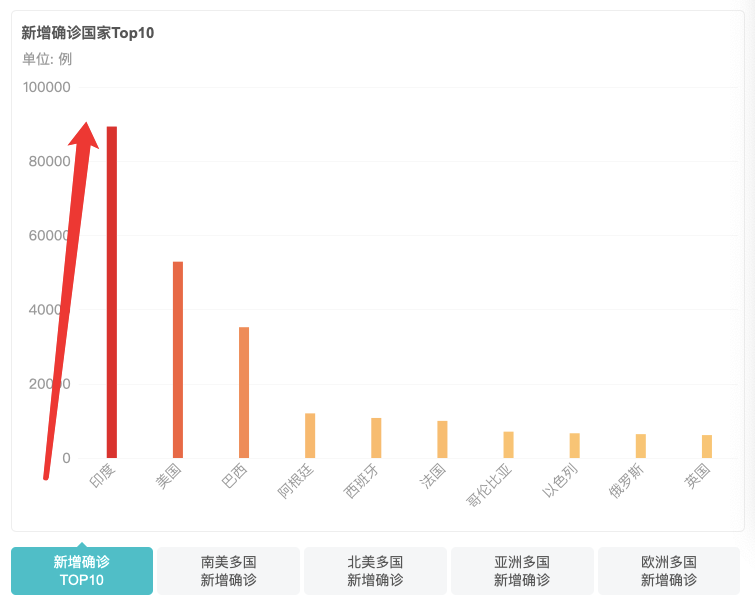
Task: View 欧洲多国 新增确诊 tab
Action: coord(669,571)
